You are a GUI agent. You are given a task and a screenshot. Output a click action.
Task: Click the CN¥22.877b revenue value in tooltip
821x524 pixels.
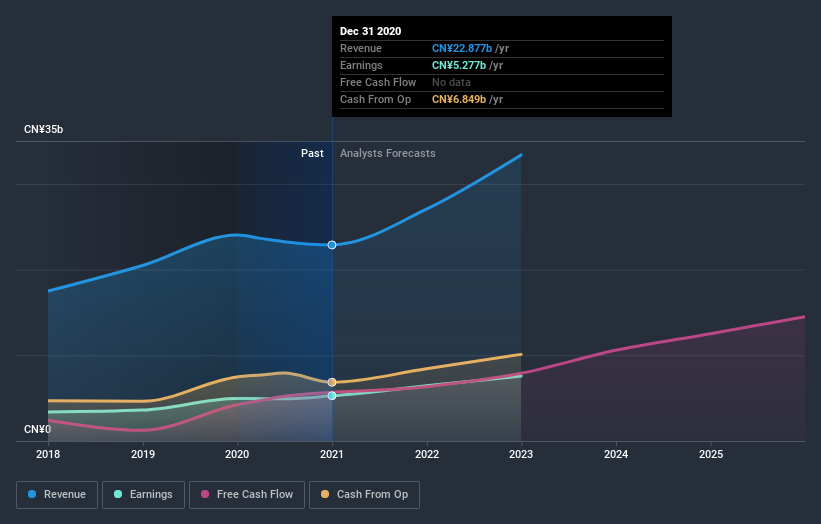click(462, 48)
